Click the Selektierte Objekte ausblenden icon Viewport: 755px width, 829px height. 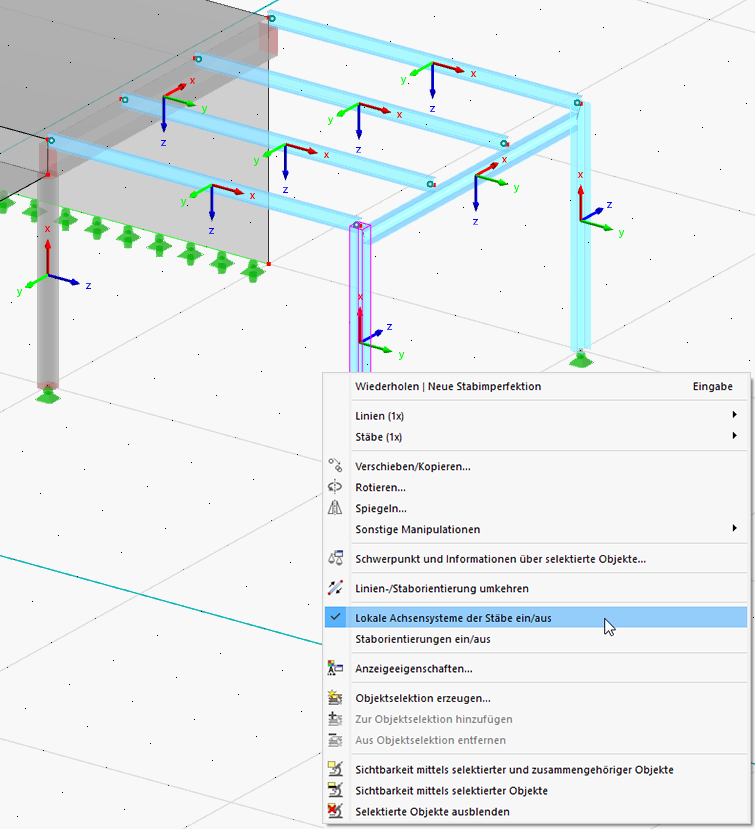point(336,811)
